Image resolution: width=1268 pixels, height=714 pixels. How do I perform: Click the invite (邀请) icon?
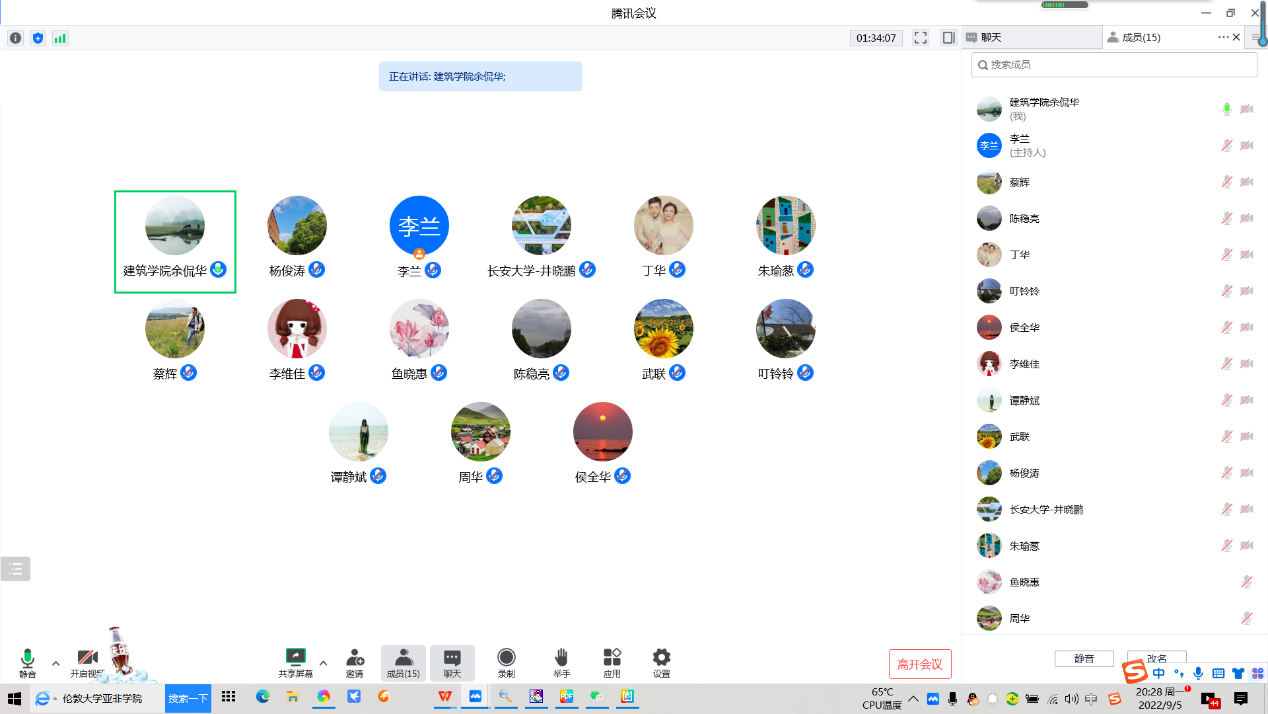[x=355, y=661]
